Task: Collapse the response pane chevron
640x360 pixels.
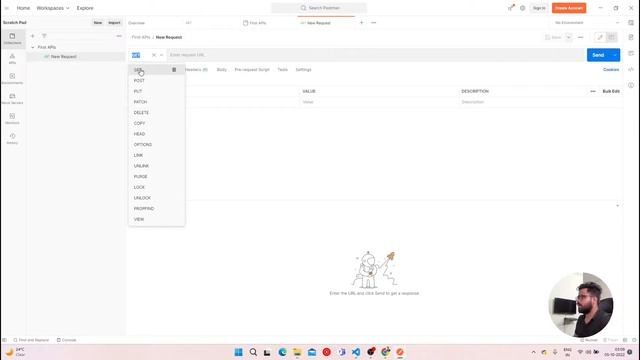Action: [617, 206]
